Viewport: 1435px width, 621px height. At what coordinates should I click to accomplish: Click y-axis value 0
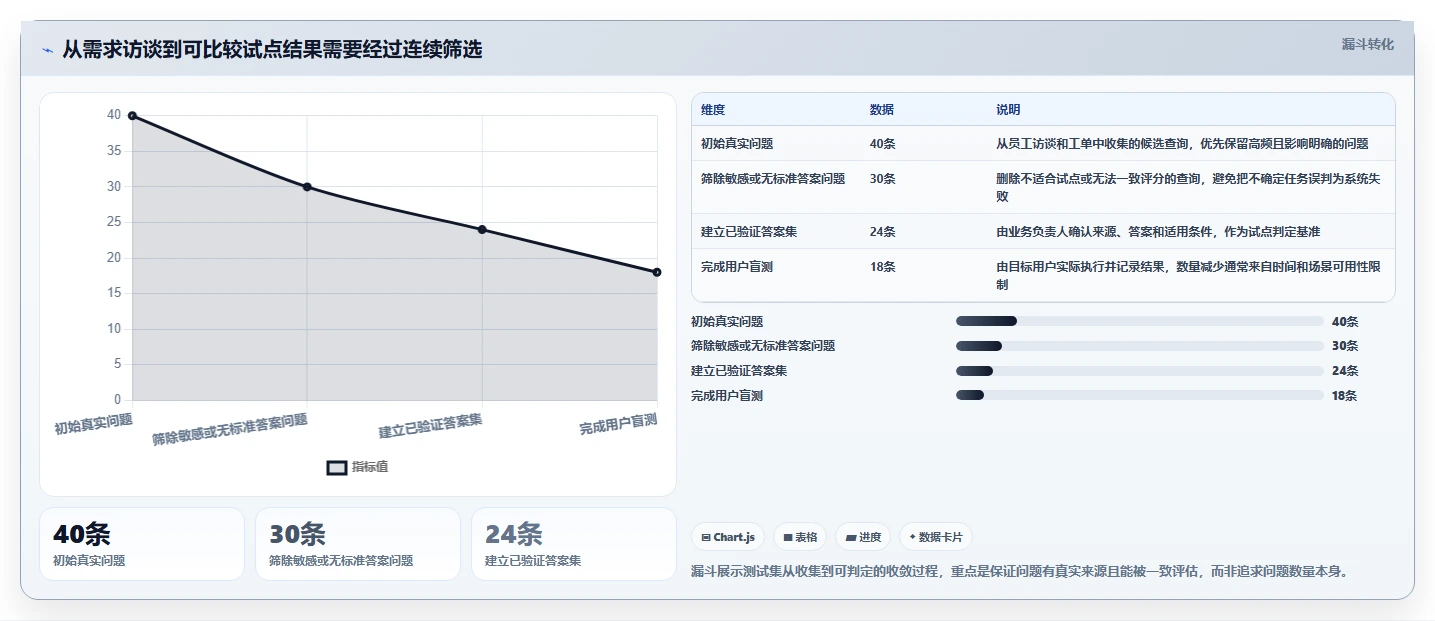(117, 400)
